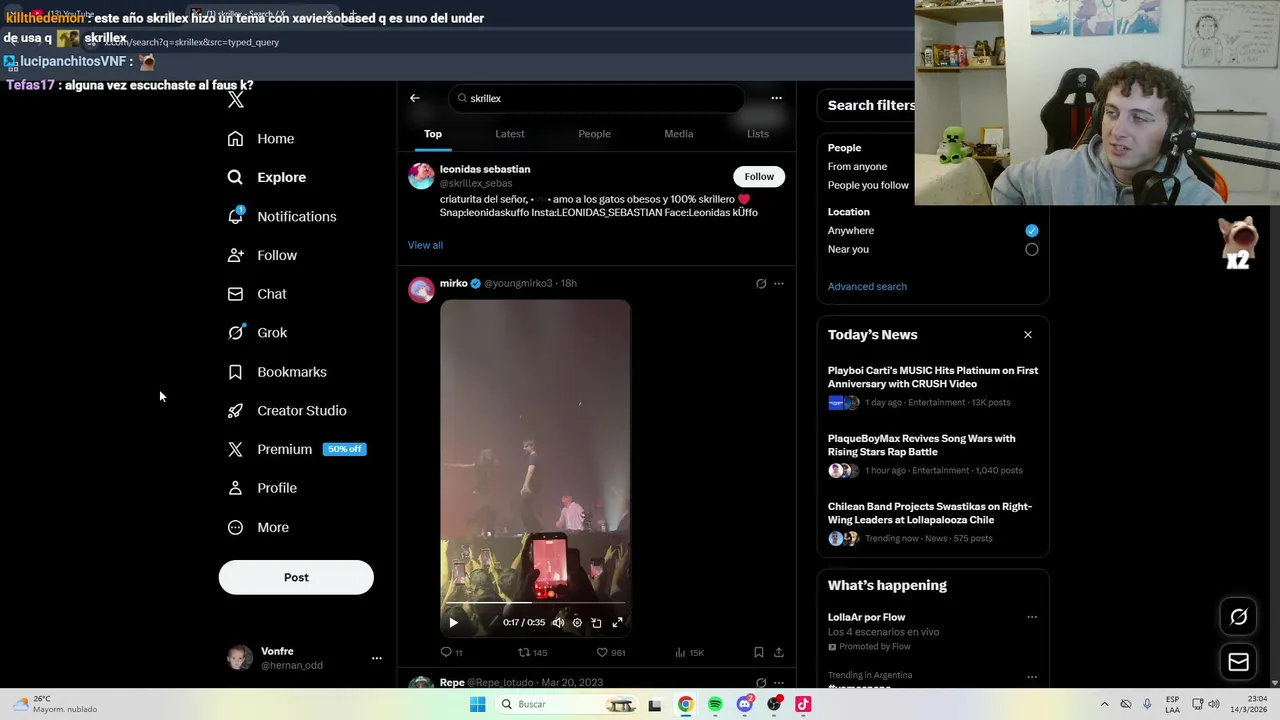Open video playback settings gear

click(577, 622)
